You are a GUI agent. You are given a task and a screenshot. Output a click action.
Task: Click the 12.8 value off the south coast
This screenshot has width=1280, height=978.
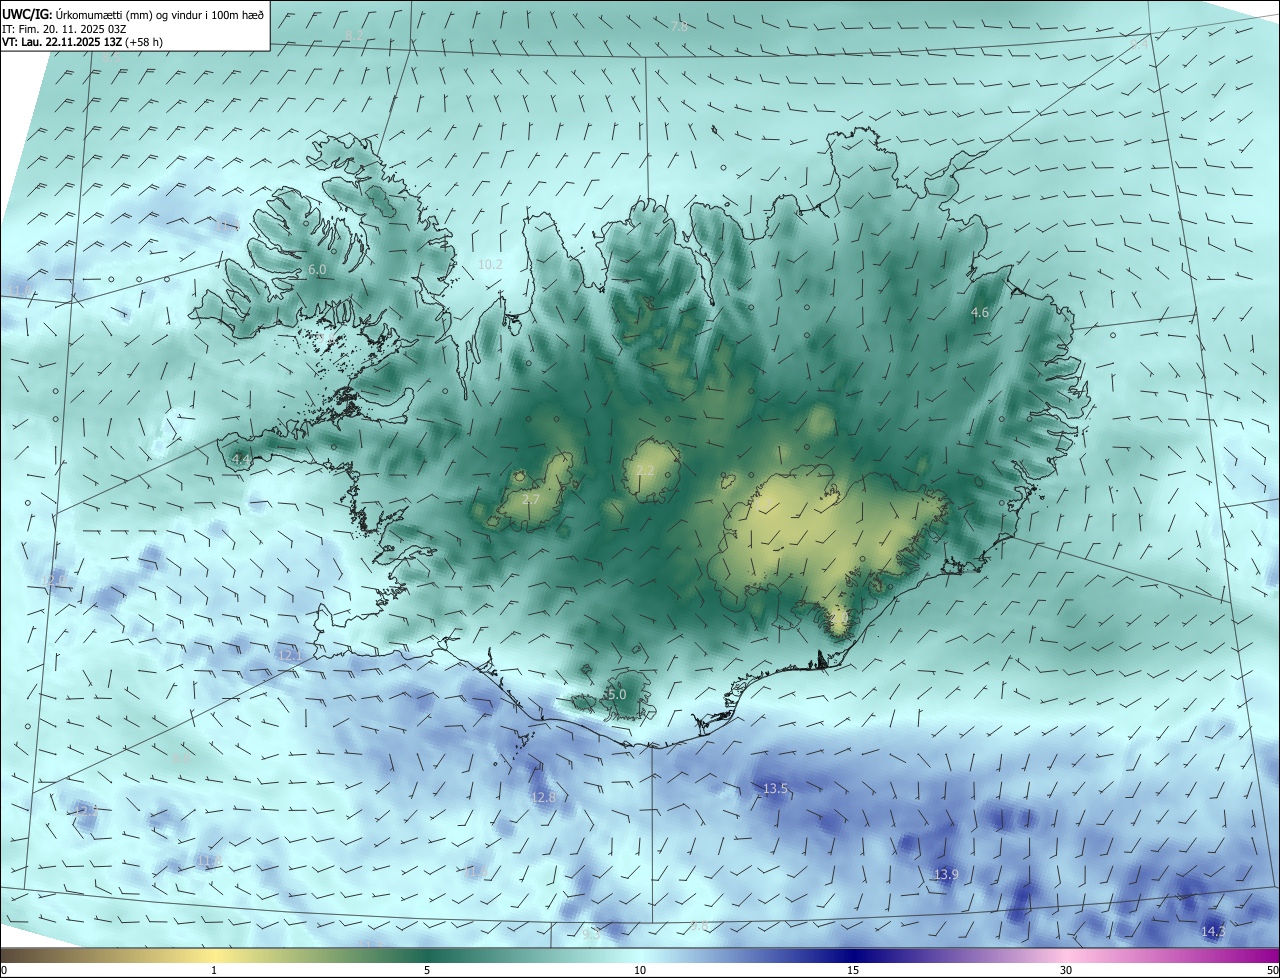(543, 797)
